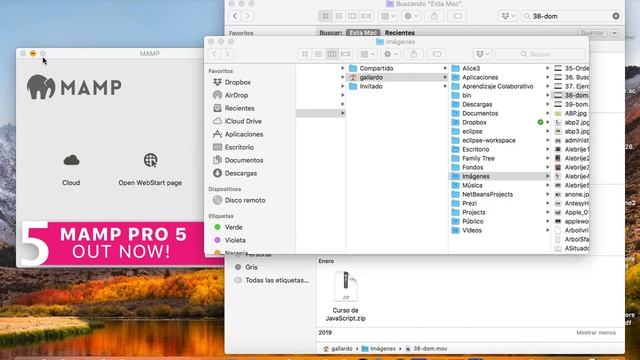Open Curso de JavaScript.zip file
The image size is (640, 360).
click(346, 296)
